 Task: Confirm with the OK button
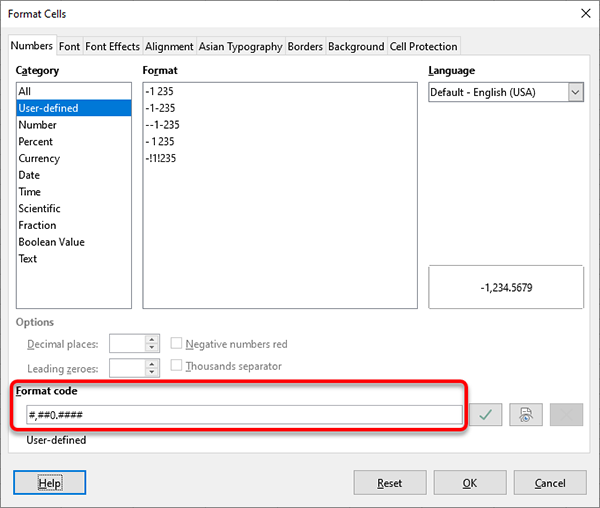pos(470,483)
